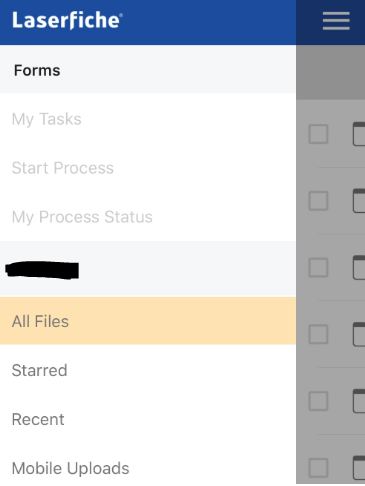This screenshot has width=365, height=486.
Task: Click the Laserfiche logo
Action: coord(67,20)
